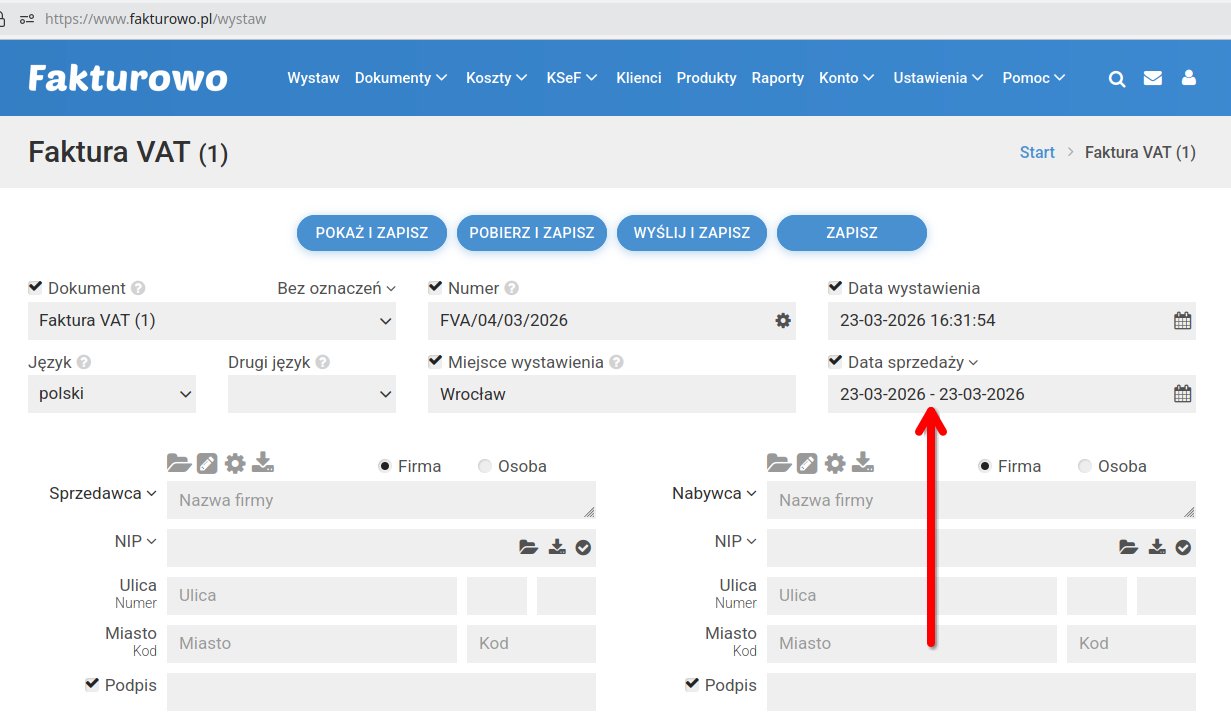Toggle the Miejsce wystawienia checkbox
Image resolution: width=1231 pixels, height=717 pixels.
[x=436, y=361]
